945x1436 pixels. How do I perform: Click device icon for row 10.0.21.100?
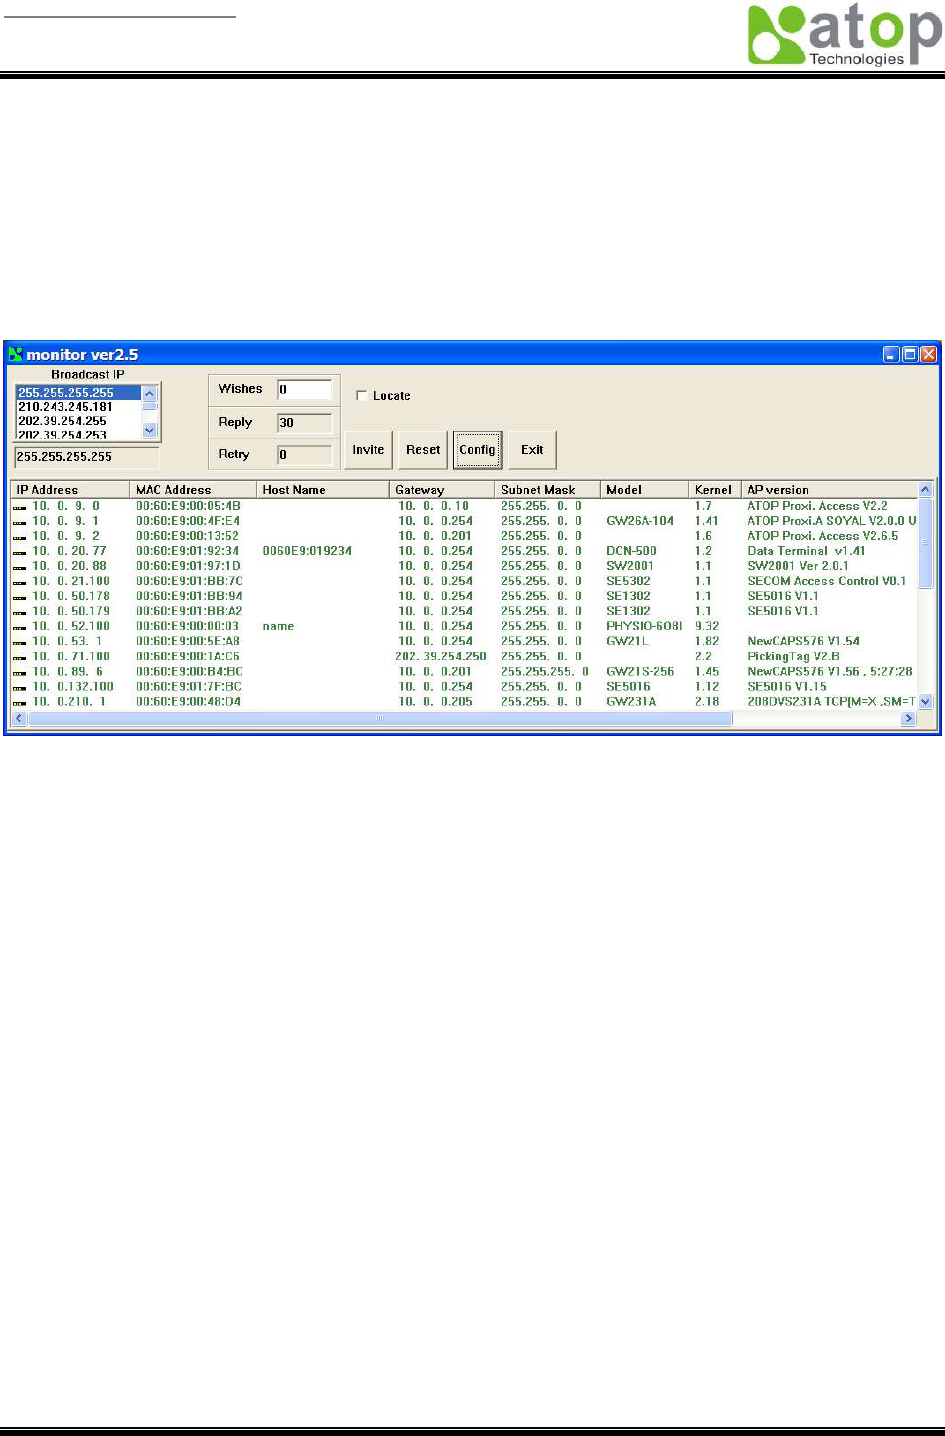click(x=20, y=582)
